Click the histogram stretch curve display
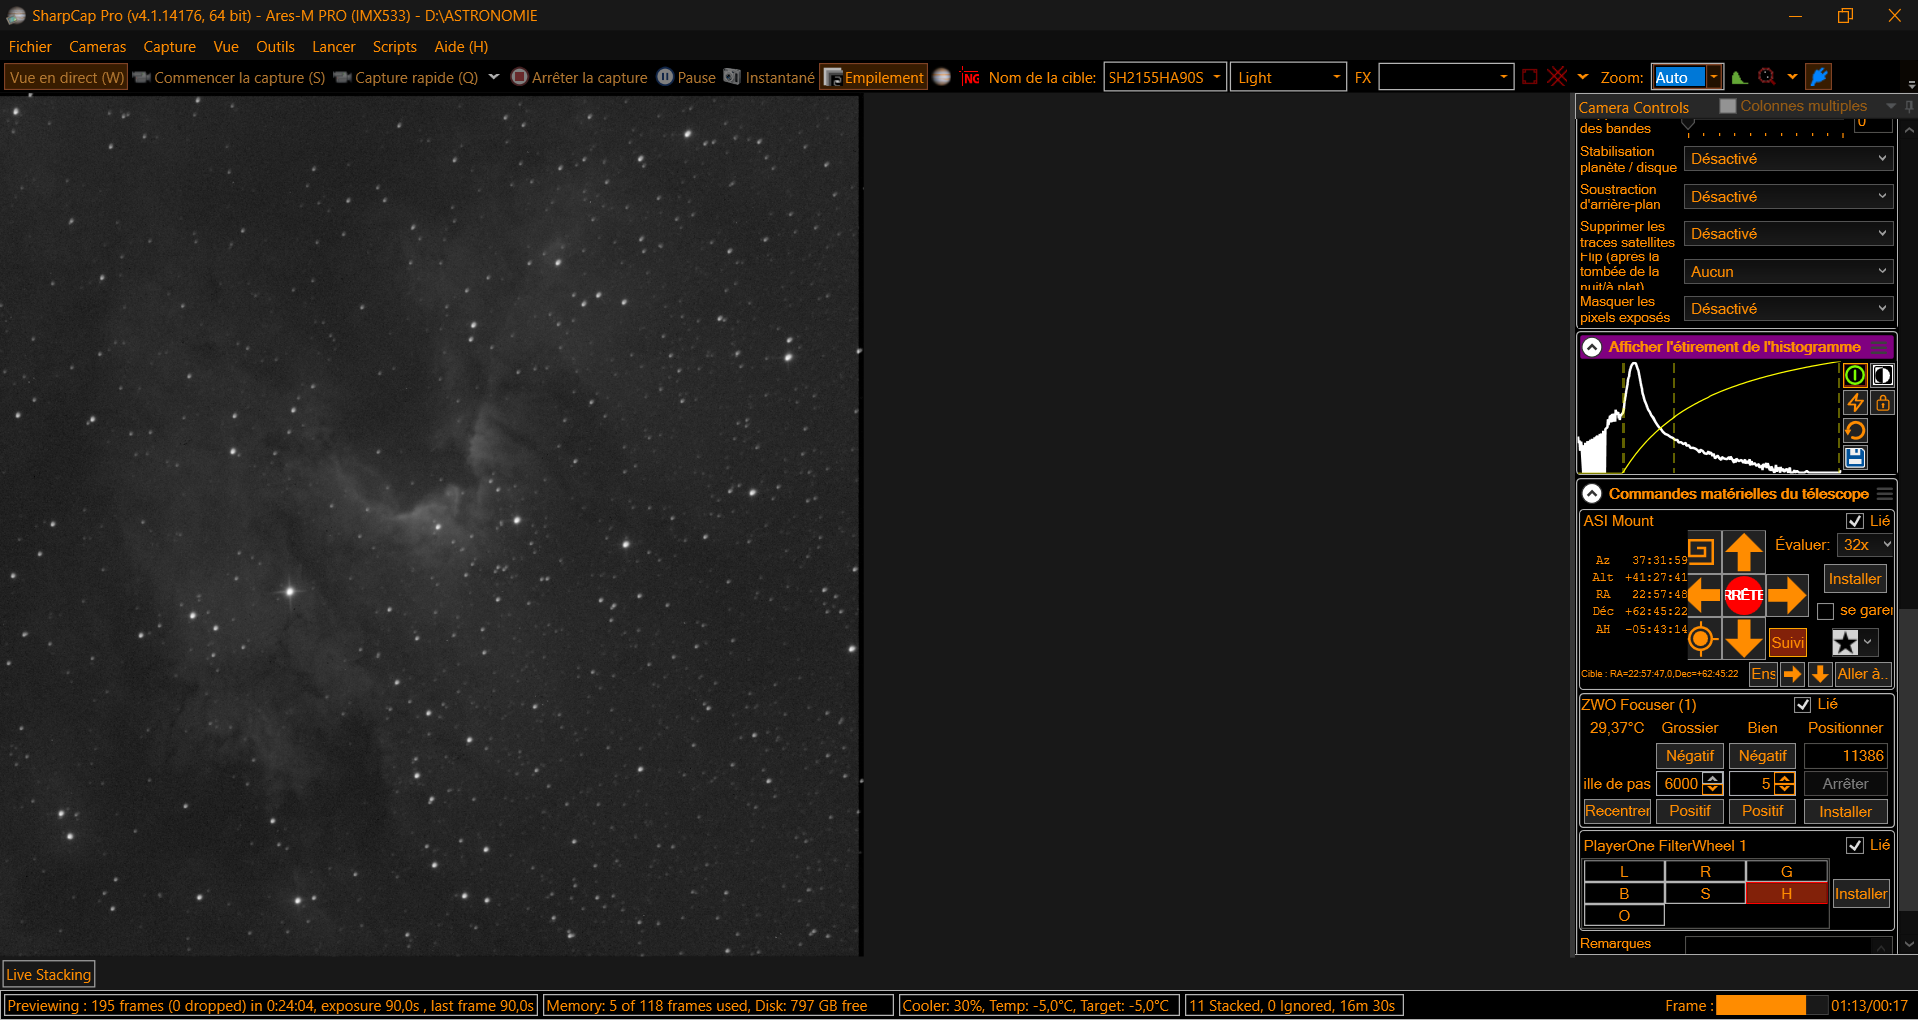The width and height of the screenshot is (1918, 1020). (1709, 417)
